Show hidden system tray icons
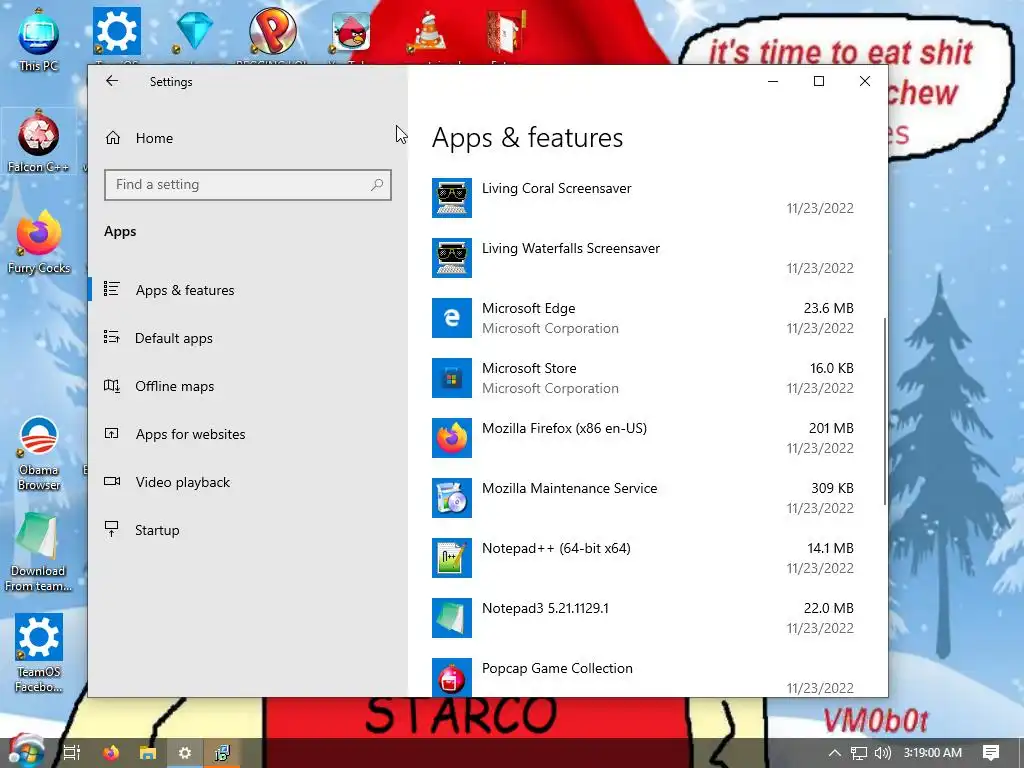 [x=835, y=753]
